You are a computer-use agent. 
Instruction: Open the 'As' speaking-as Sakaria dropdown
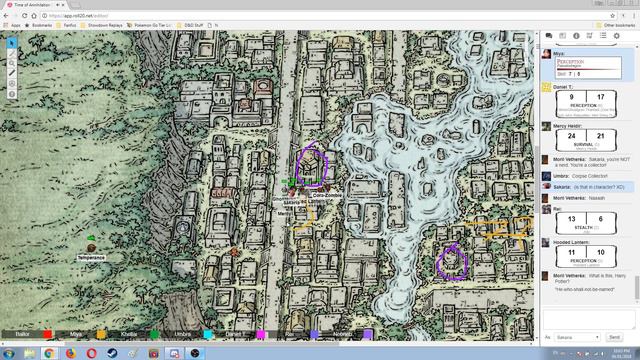tap(577, 338)
